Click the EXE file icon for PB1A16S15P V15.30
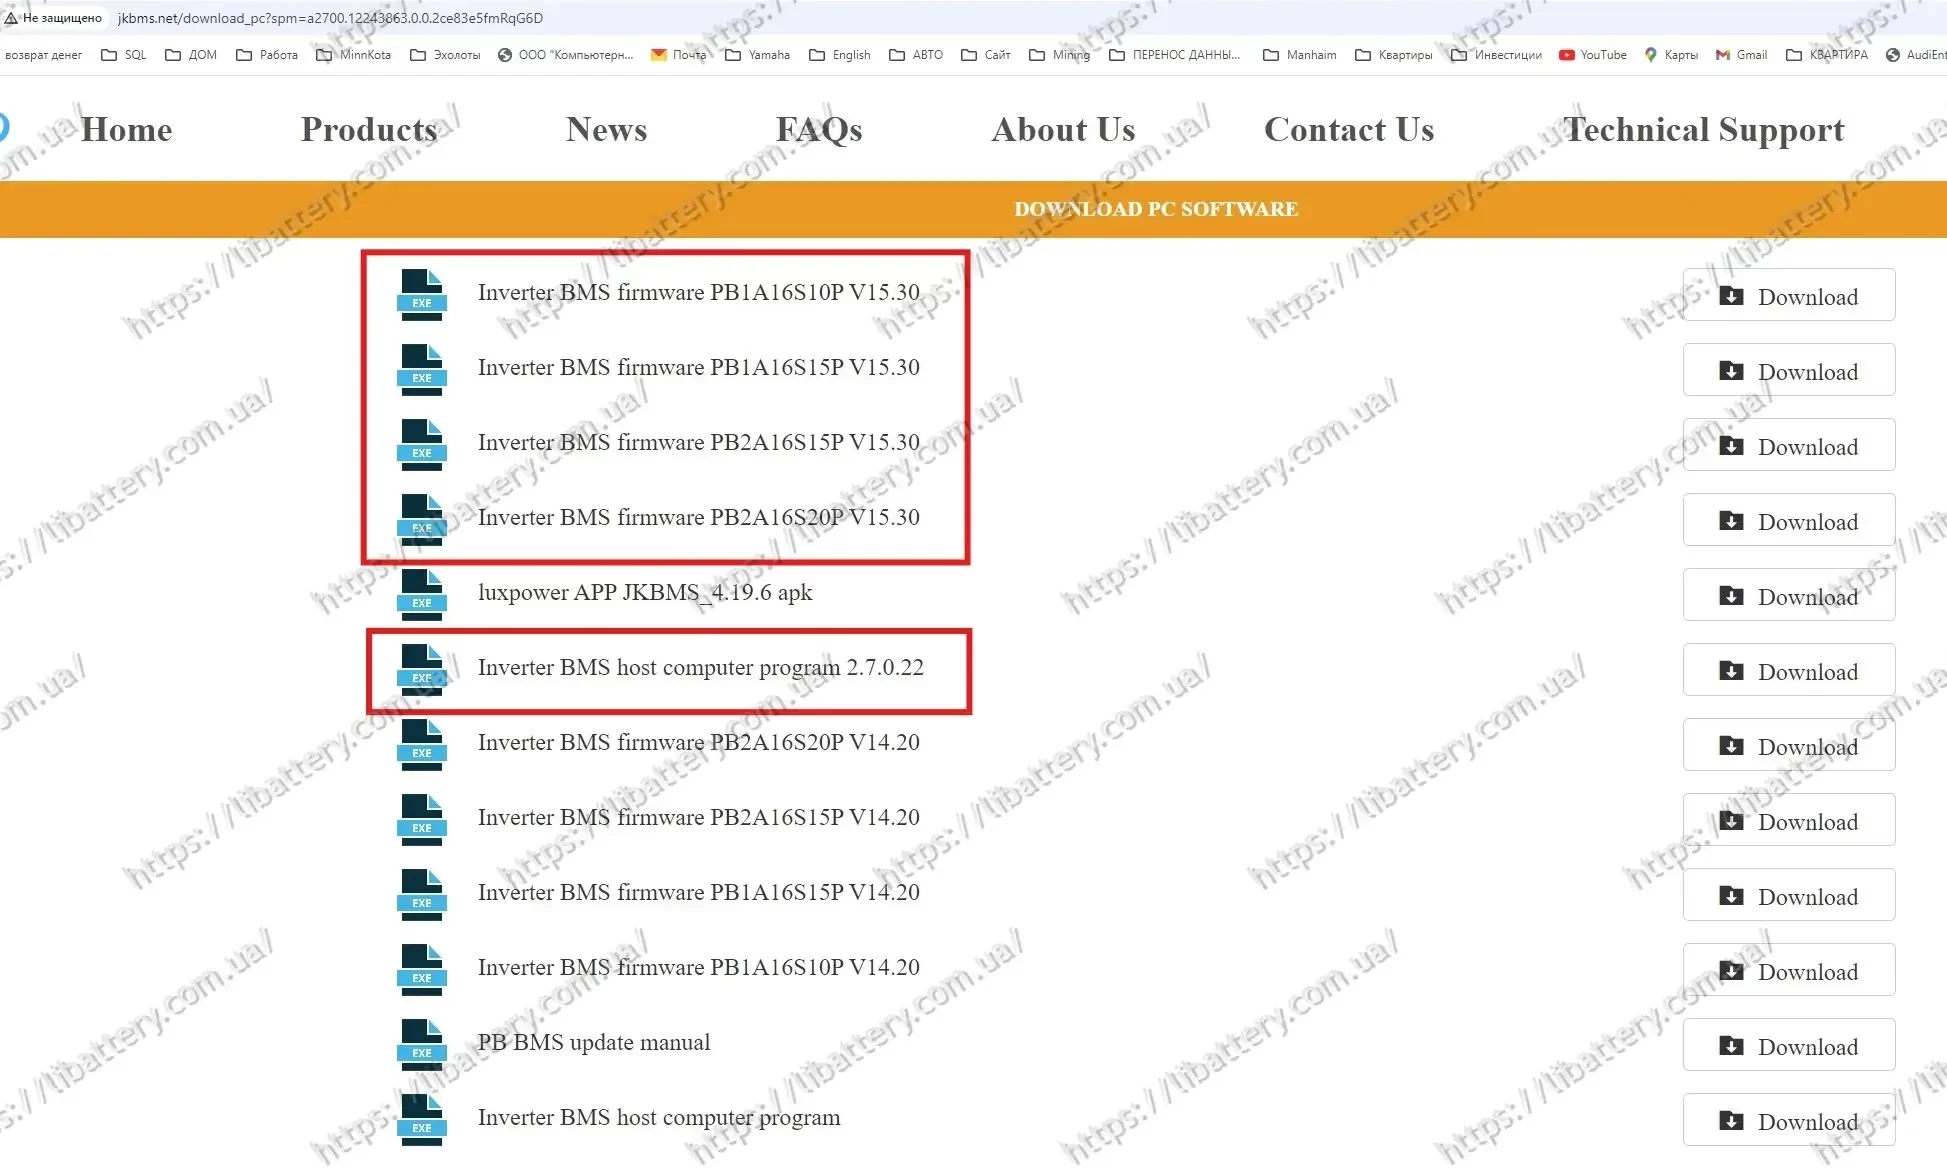Screen dimensions: 1947x1168 (422, 370)
